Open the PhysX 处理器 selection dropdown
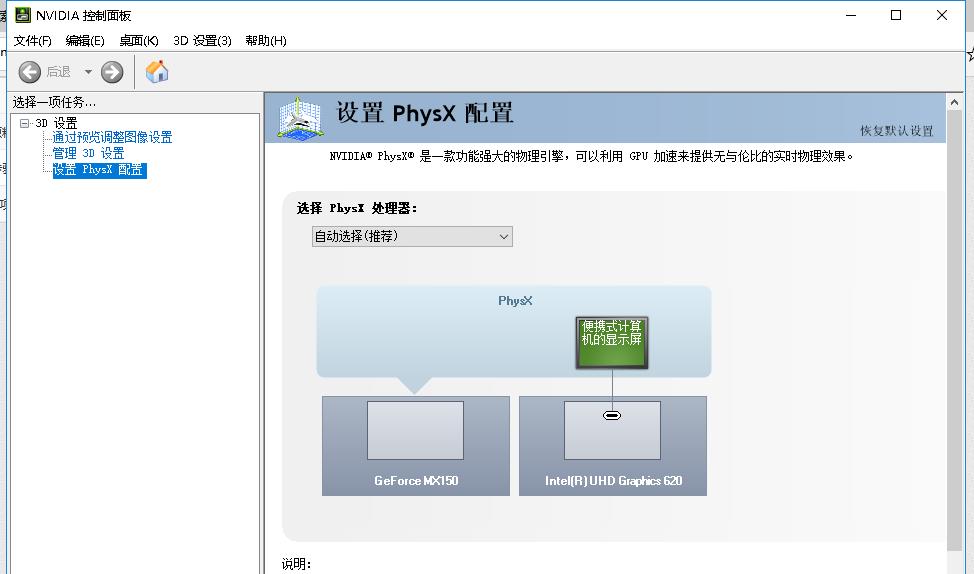Image resolution: width=974 pixels, height=574 pixels. point(412,236)
